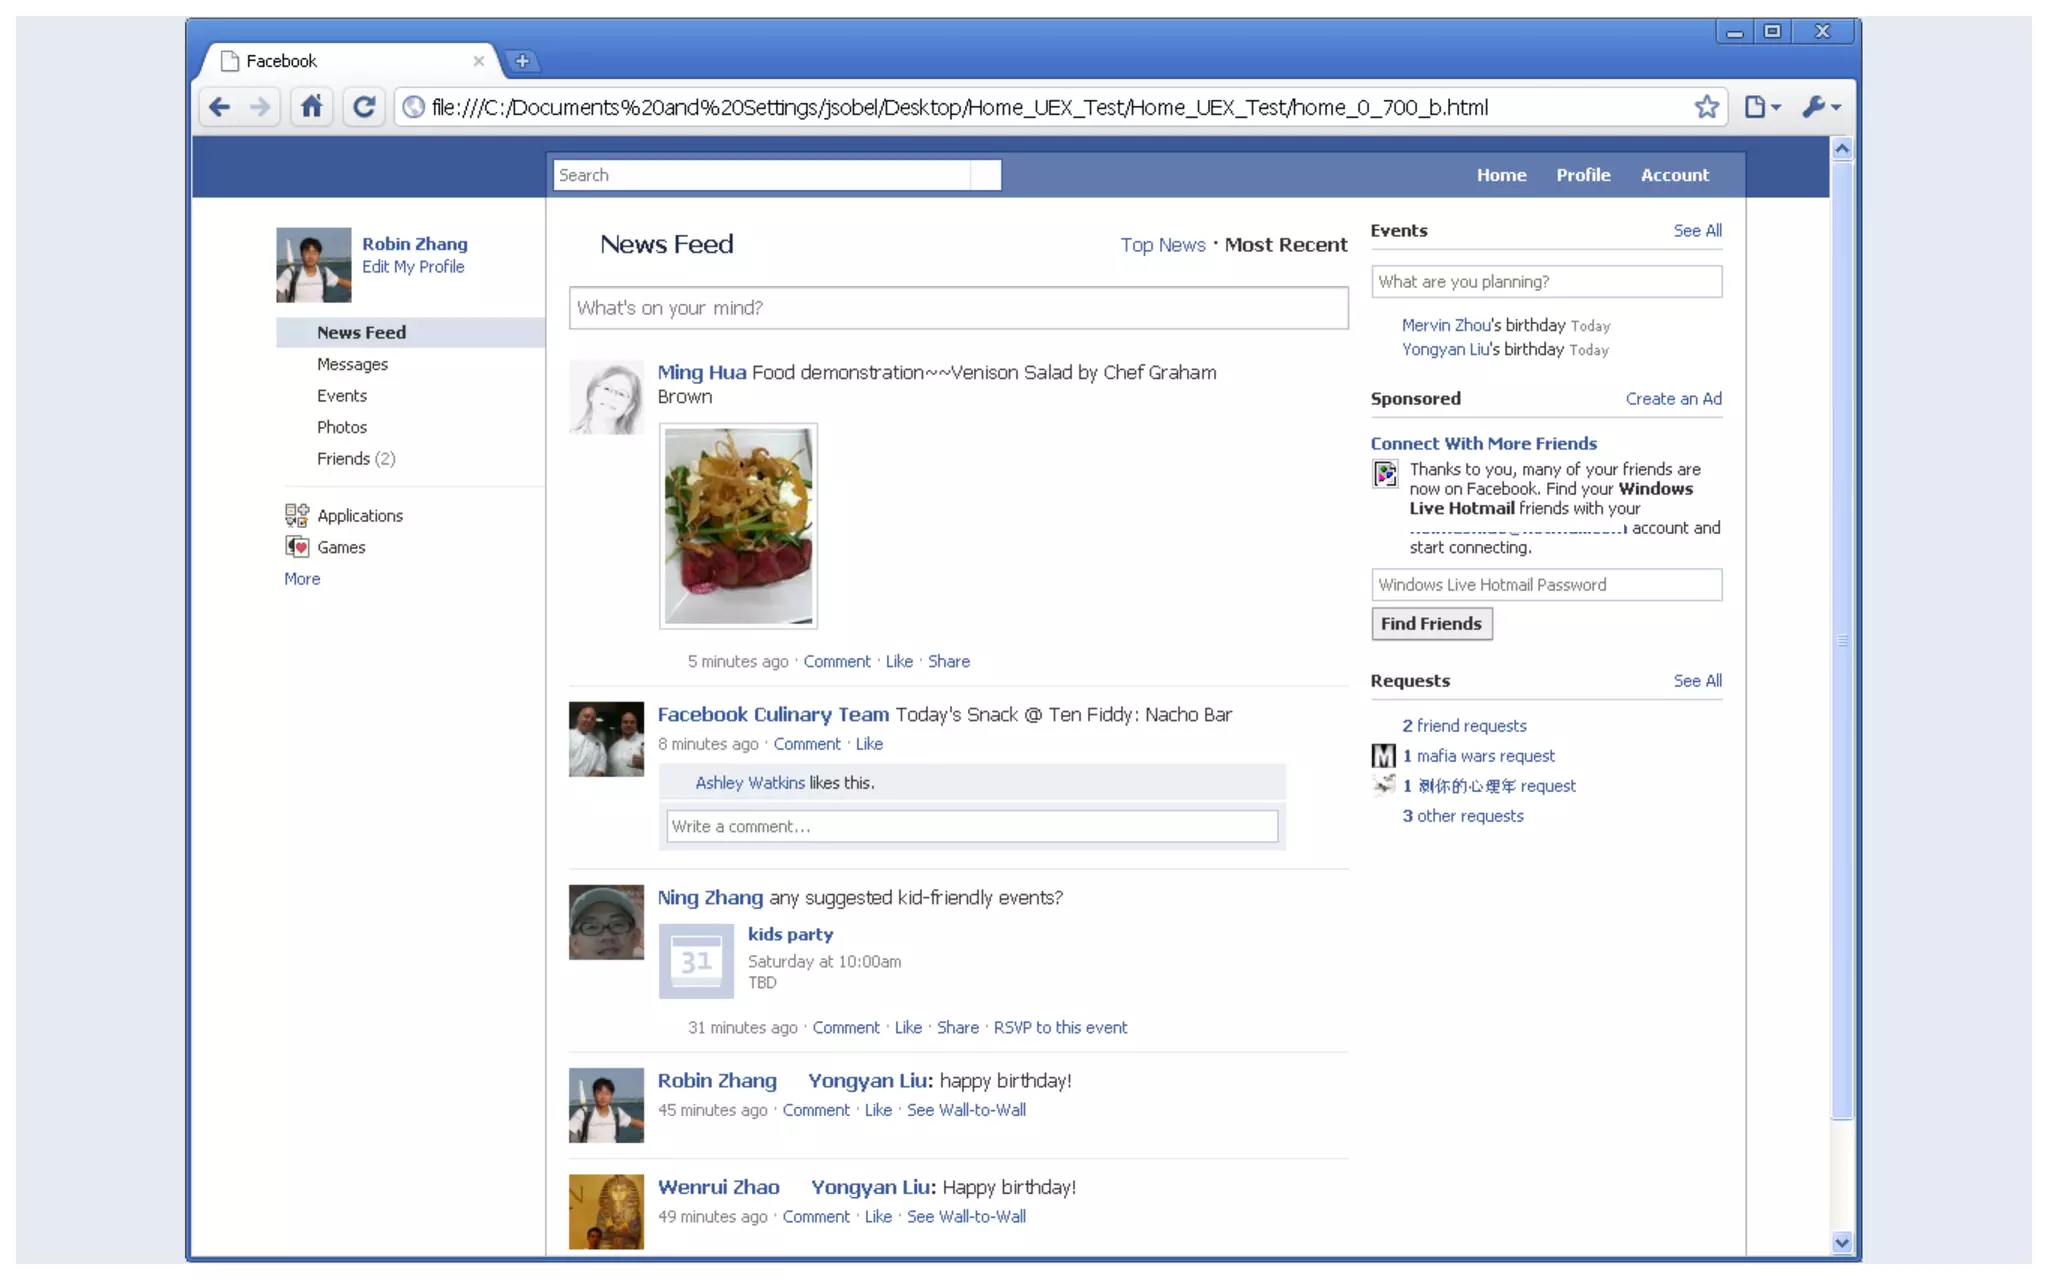Screen dimensions: 2048x1280
Task: Click the browser home icon
Action: pos(312,107)
